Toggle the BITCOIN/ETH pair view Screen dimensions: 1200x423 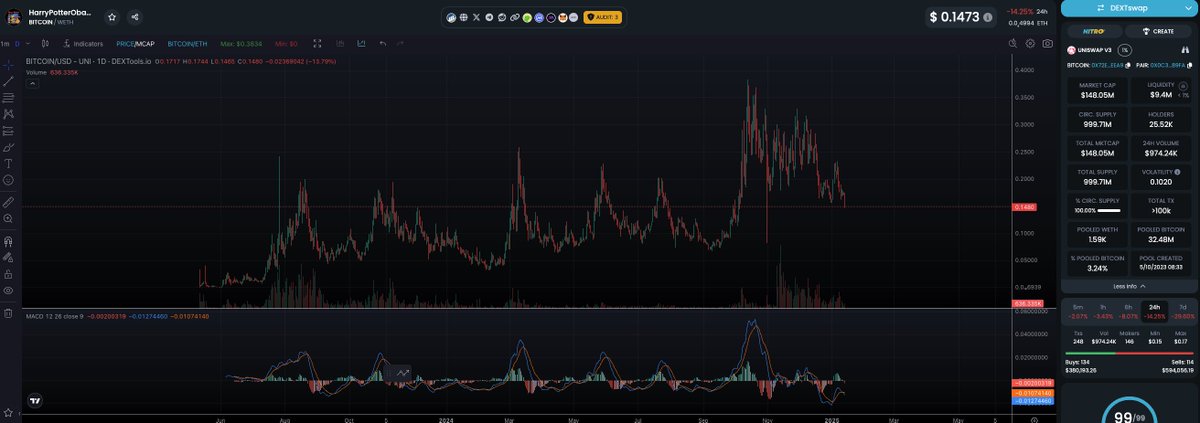click(188, 44)
